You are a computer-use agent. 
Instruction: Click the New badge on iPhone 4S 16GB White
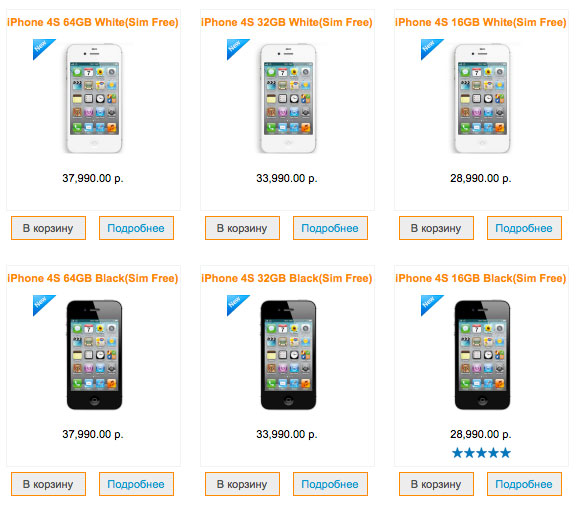coord(430,47)
